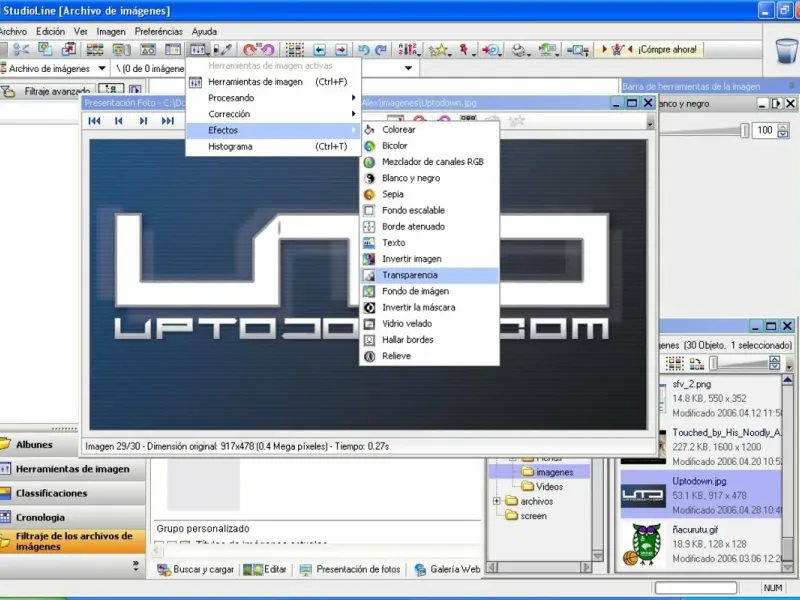The image size is (800, 600).
Task: Click the undo toolbar icon
Action: (x=364, y=49)
